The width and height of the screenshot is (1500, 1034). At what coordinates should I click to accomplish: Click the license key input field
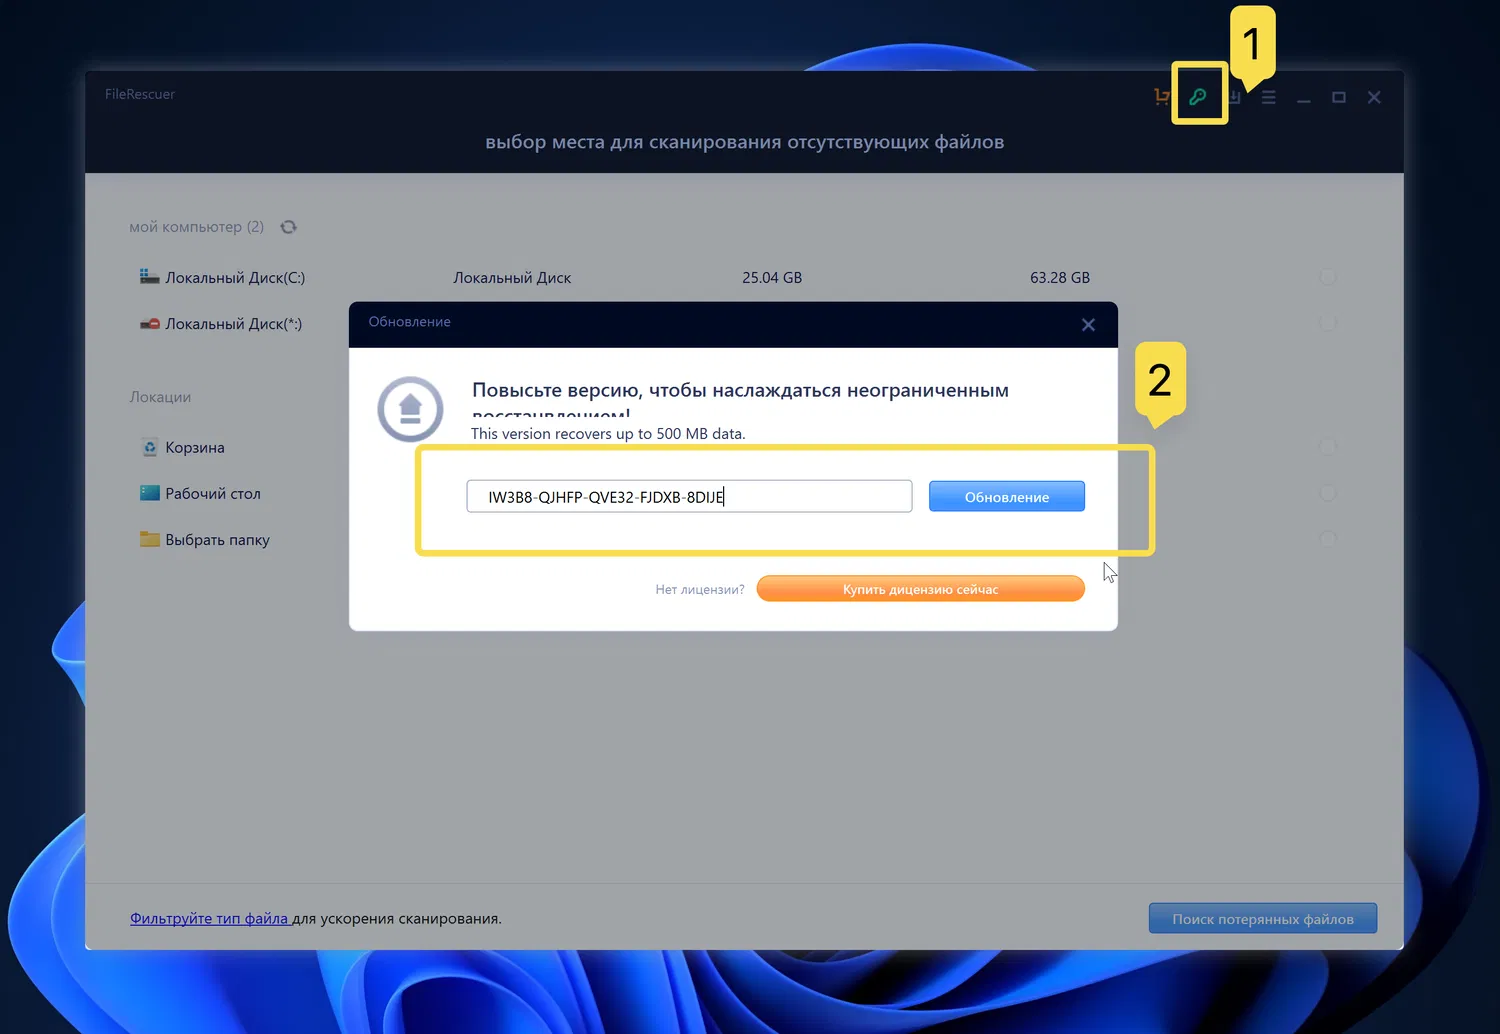689,496
